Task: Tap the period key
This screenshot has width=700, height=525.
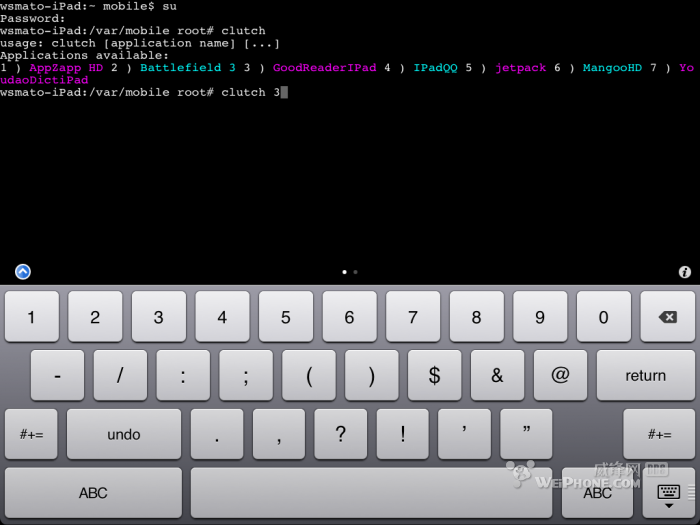Action: [217, 434]
